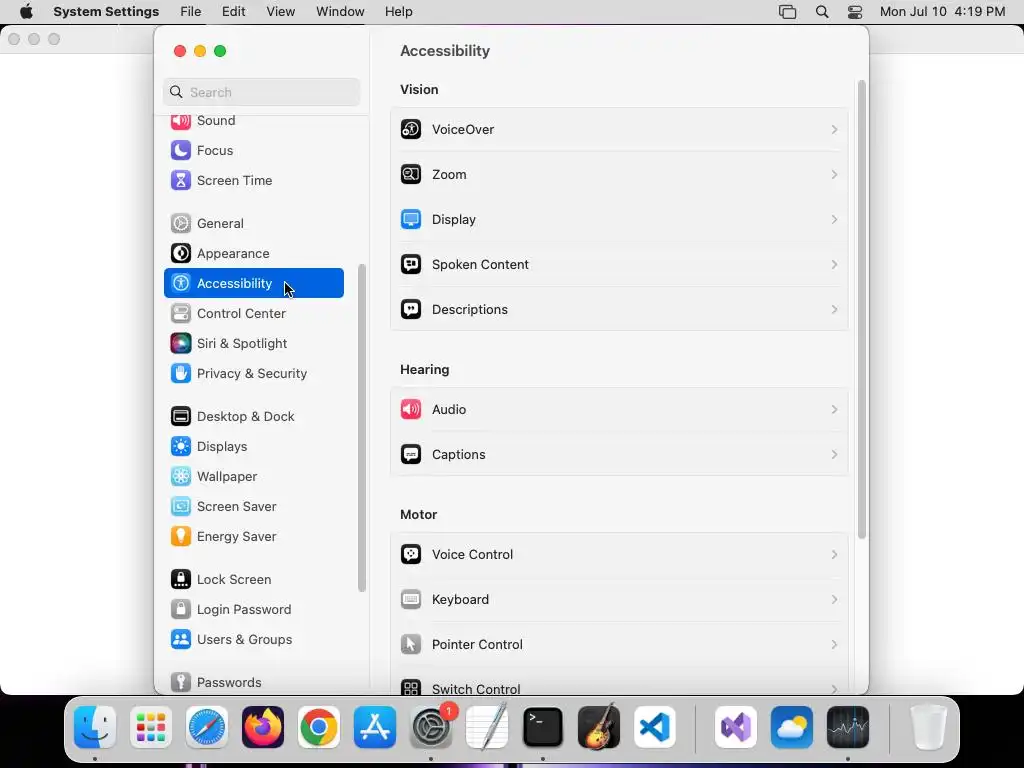The width and height of the screenshot is (1024, 768).
Task: Click the right pane vertical scrollbar
Action: point(861,310)
